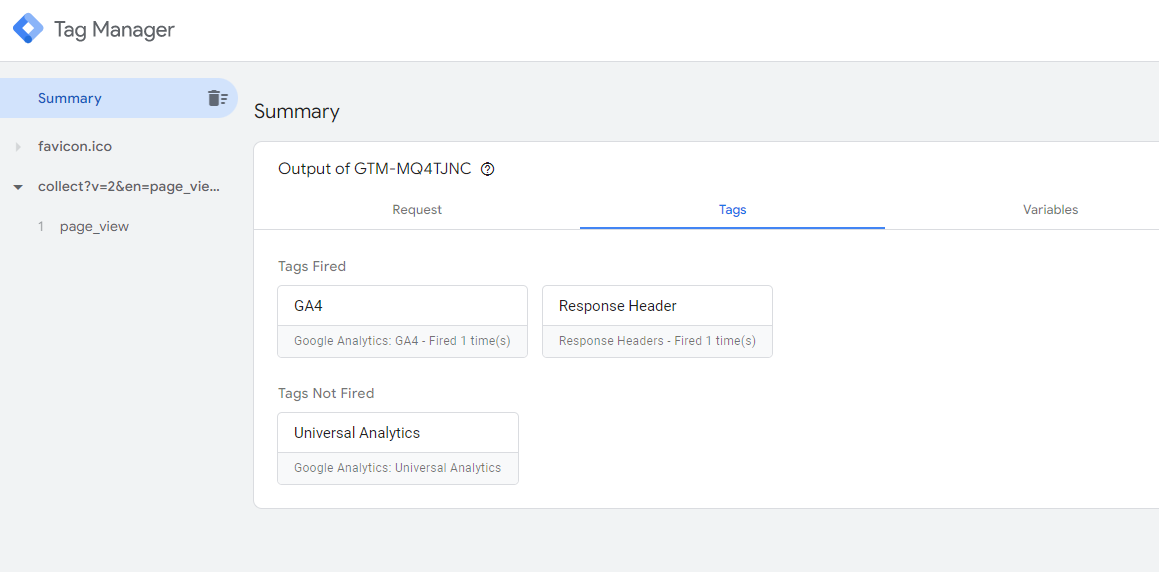Viewport: 1159px width, 572px height.
Task: Expand the favicon.ico request arrow
Action: click(18, 147)
